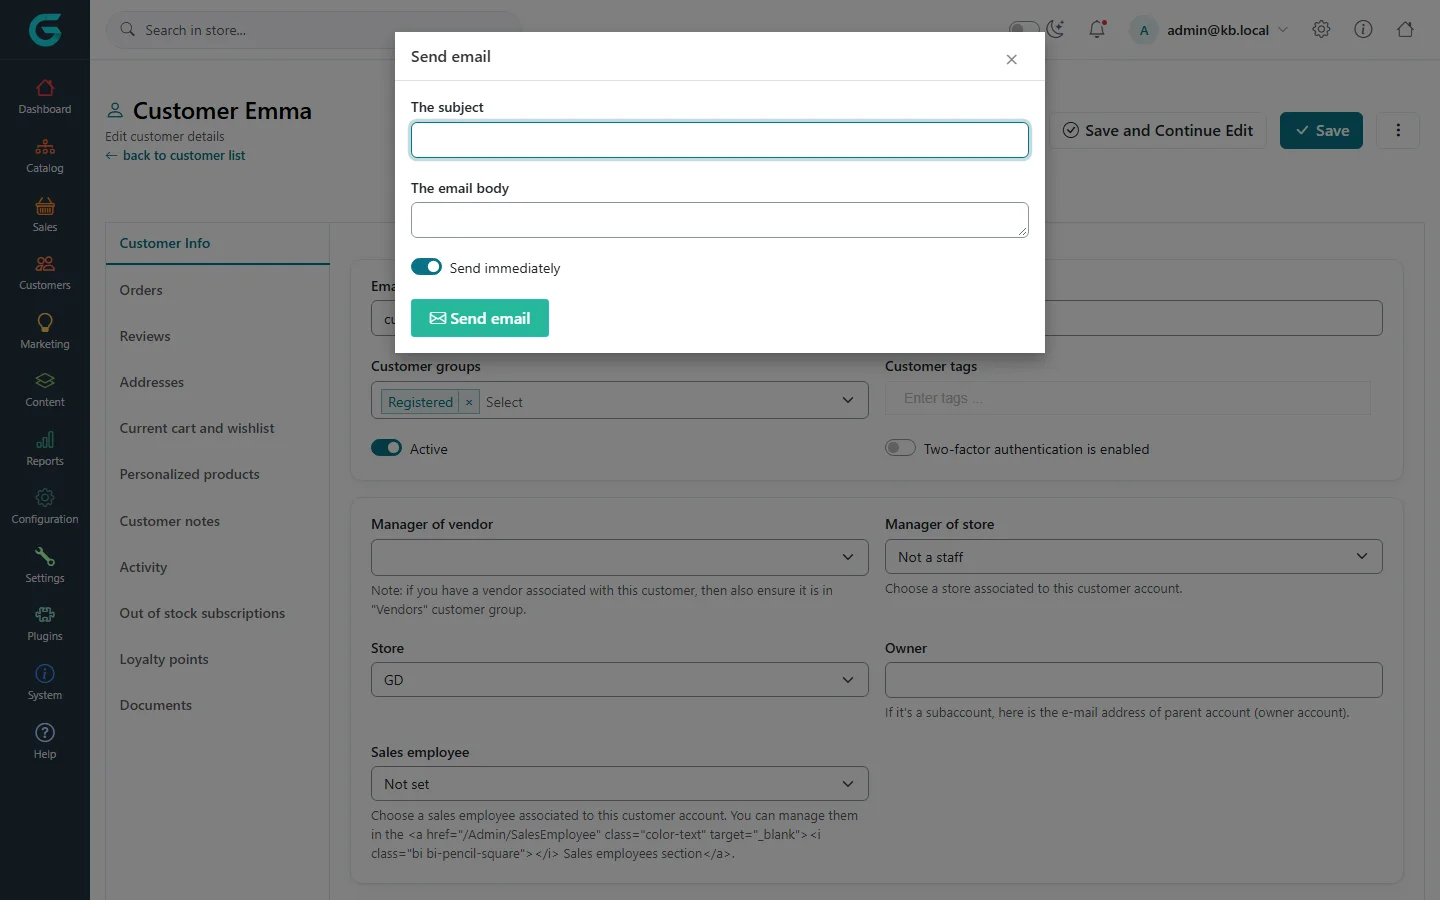
Task: Click the email body text area
Action: click(720, 220)
